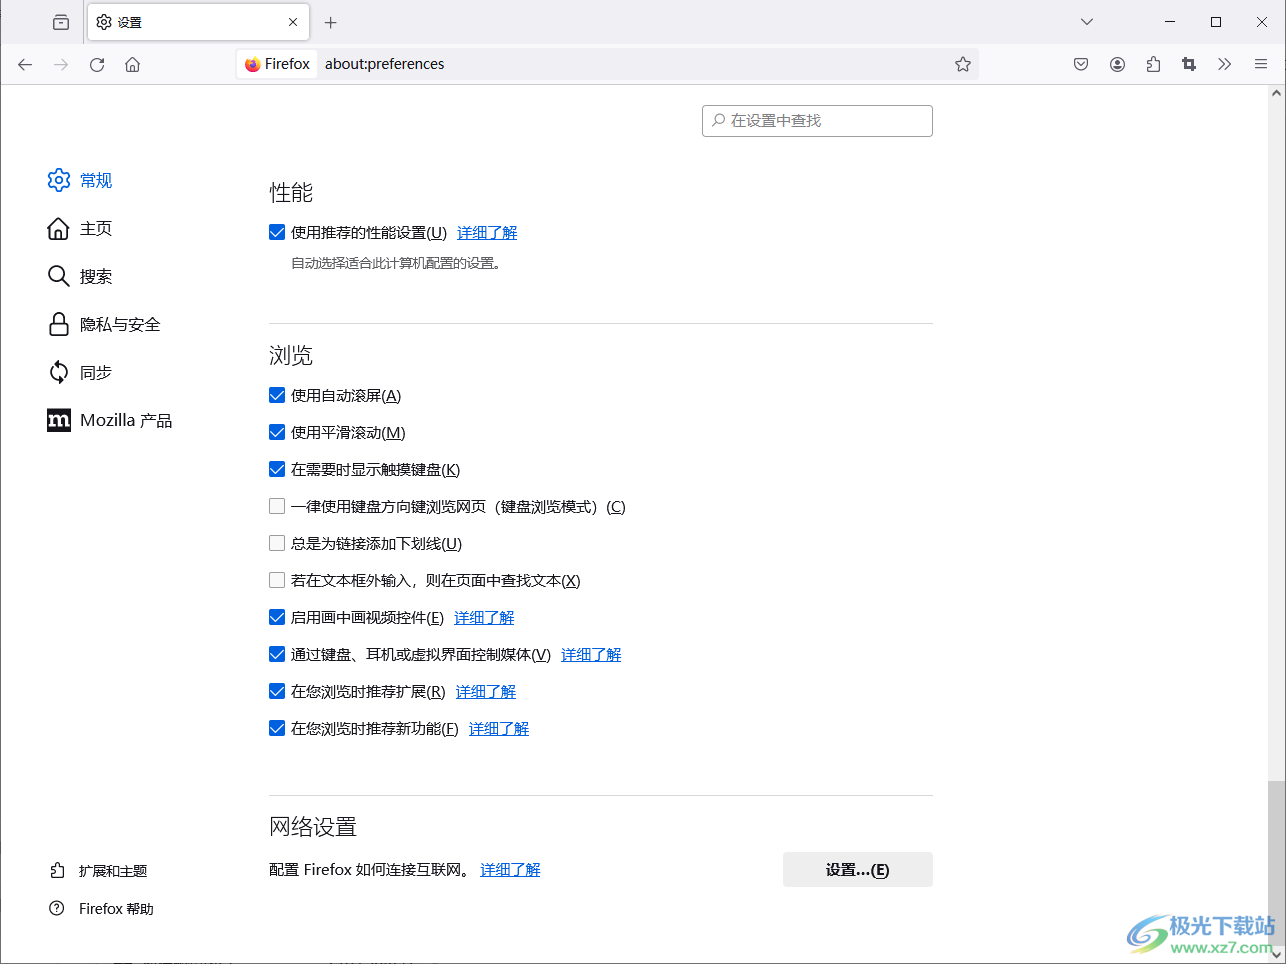Image resolution: width=1286 pixels, height=964 pixels.
Task: Enable 一律使用键盘方向键浏览网页
Action: (x=277, y=506)
